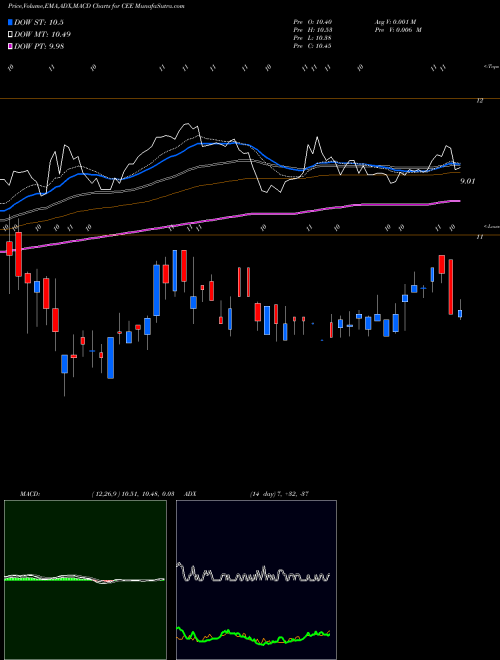
Task: Click the '9.01' value label beside EMA lines
Action: (x=467, y=181)
